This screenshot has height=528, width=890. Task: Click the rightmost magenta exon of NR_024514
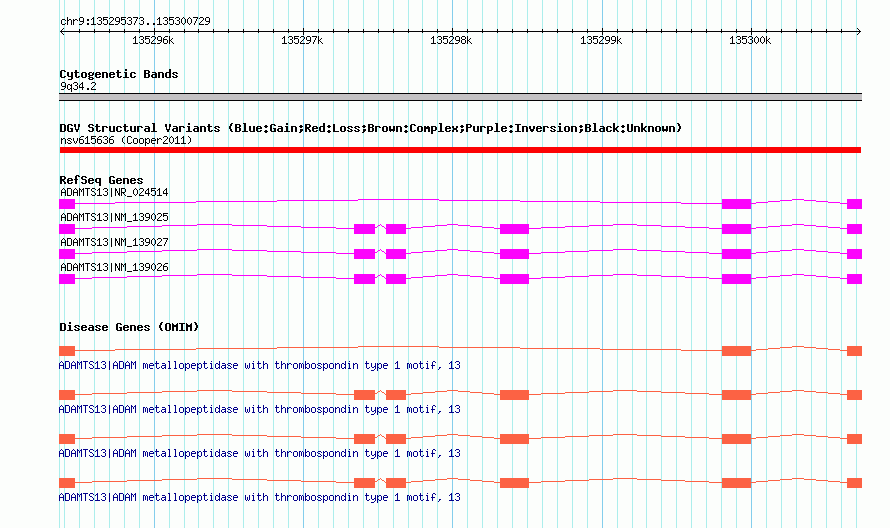[x=854, y=204]
